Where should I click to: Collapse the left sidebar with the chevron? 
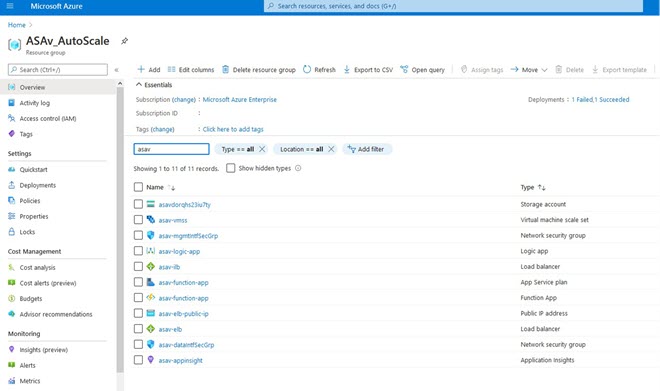pos(117,70)
